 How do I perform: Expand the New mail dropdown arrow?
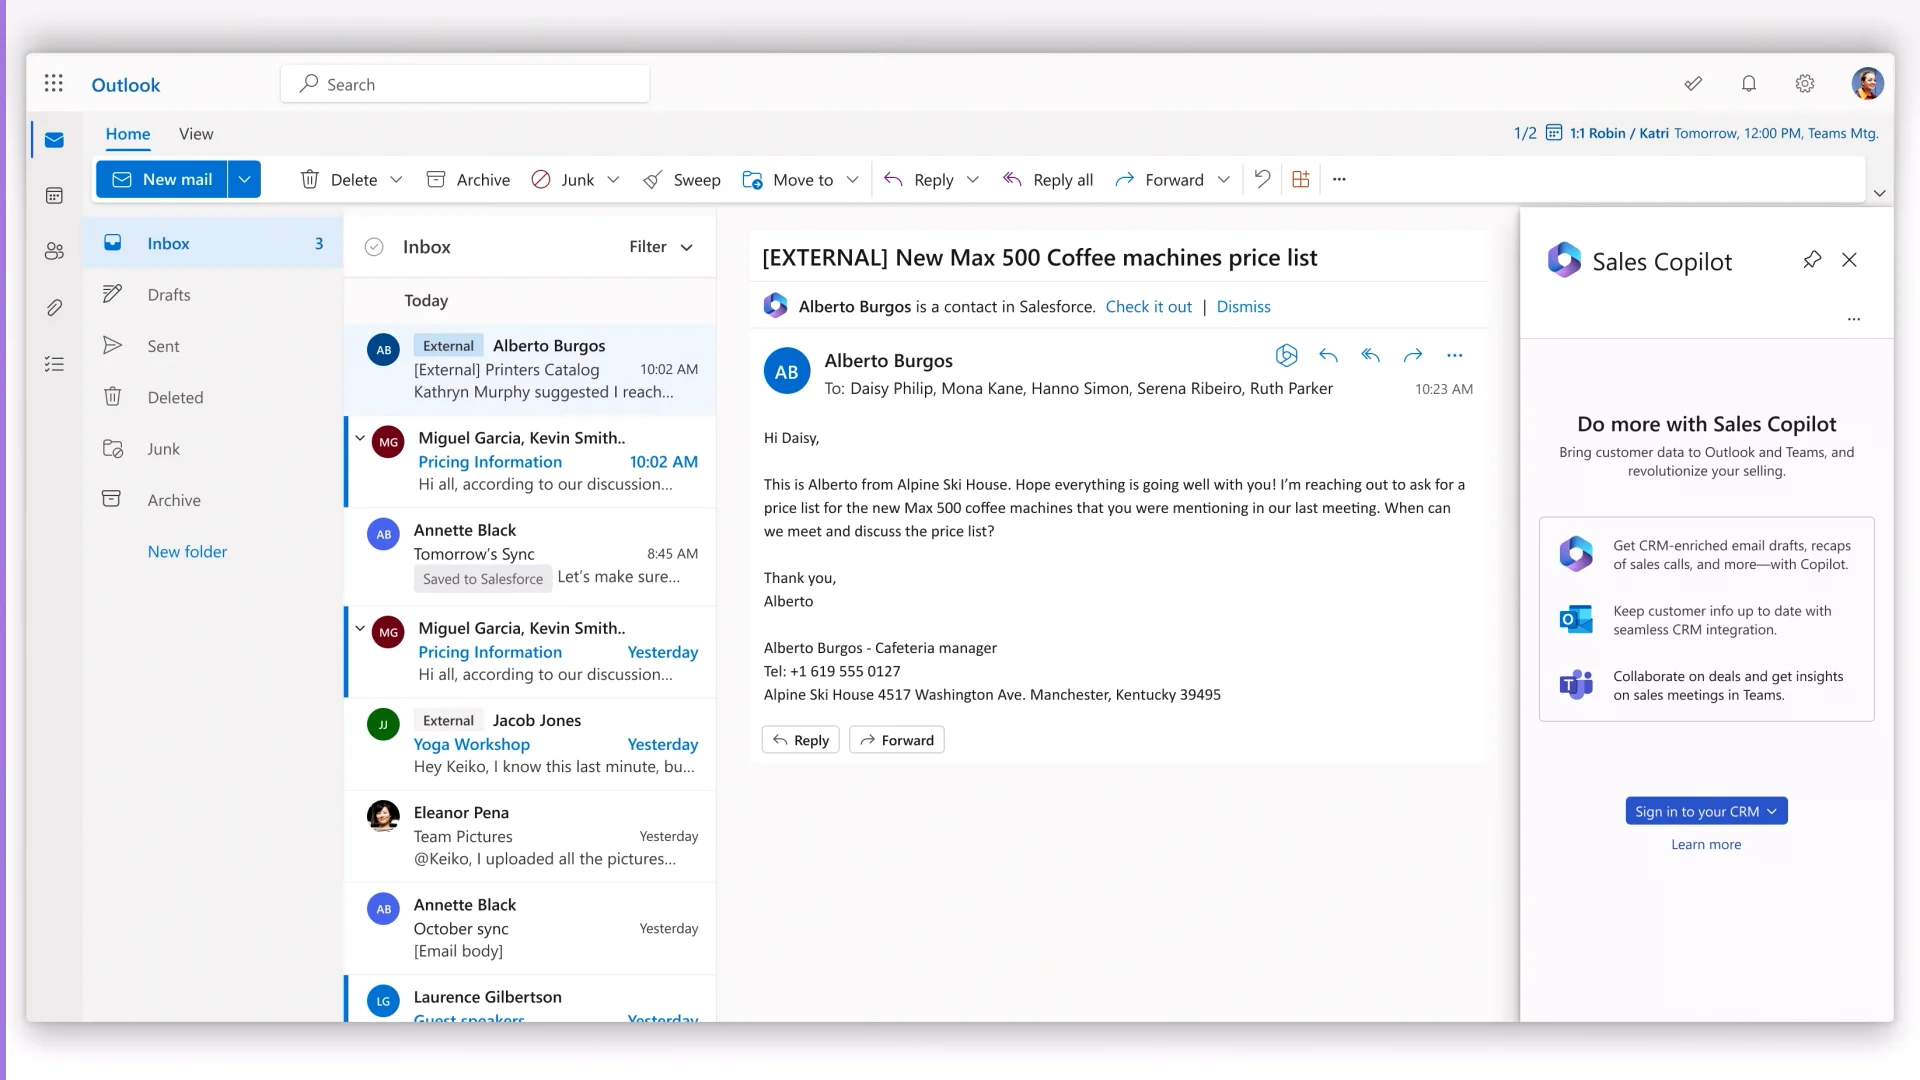244,179
